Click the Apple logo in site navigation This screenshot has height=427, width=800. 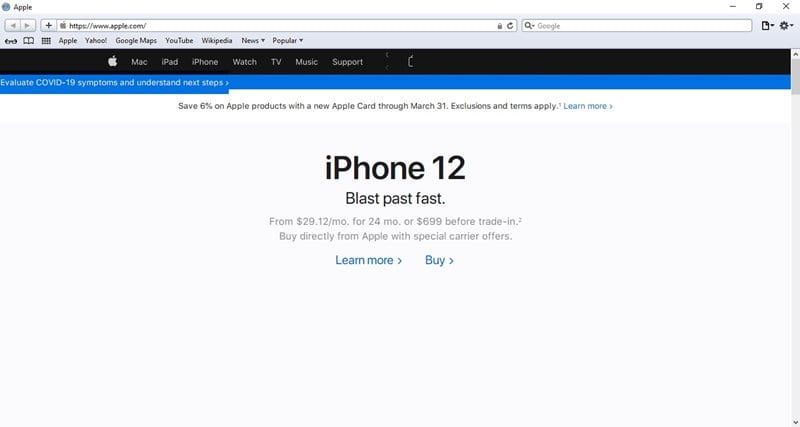coord(112,61)
